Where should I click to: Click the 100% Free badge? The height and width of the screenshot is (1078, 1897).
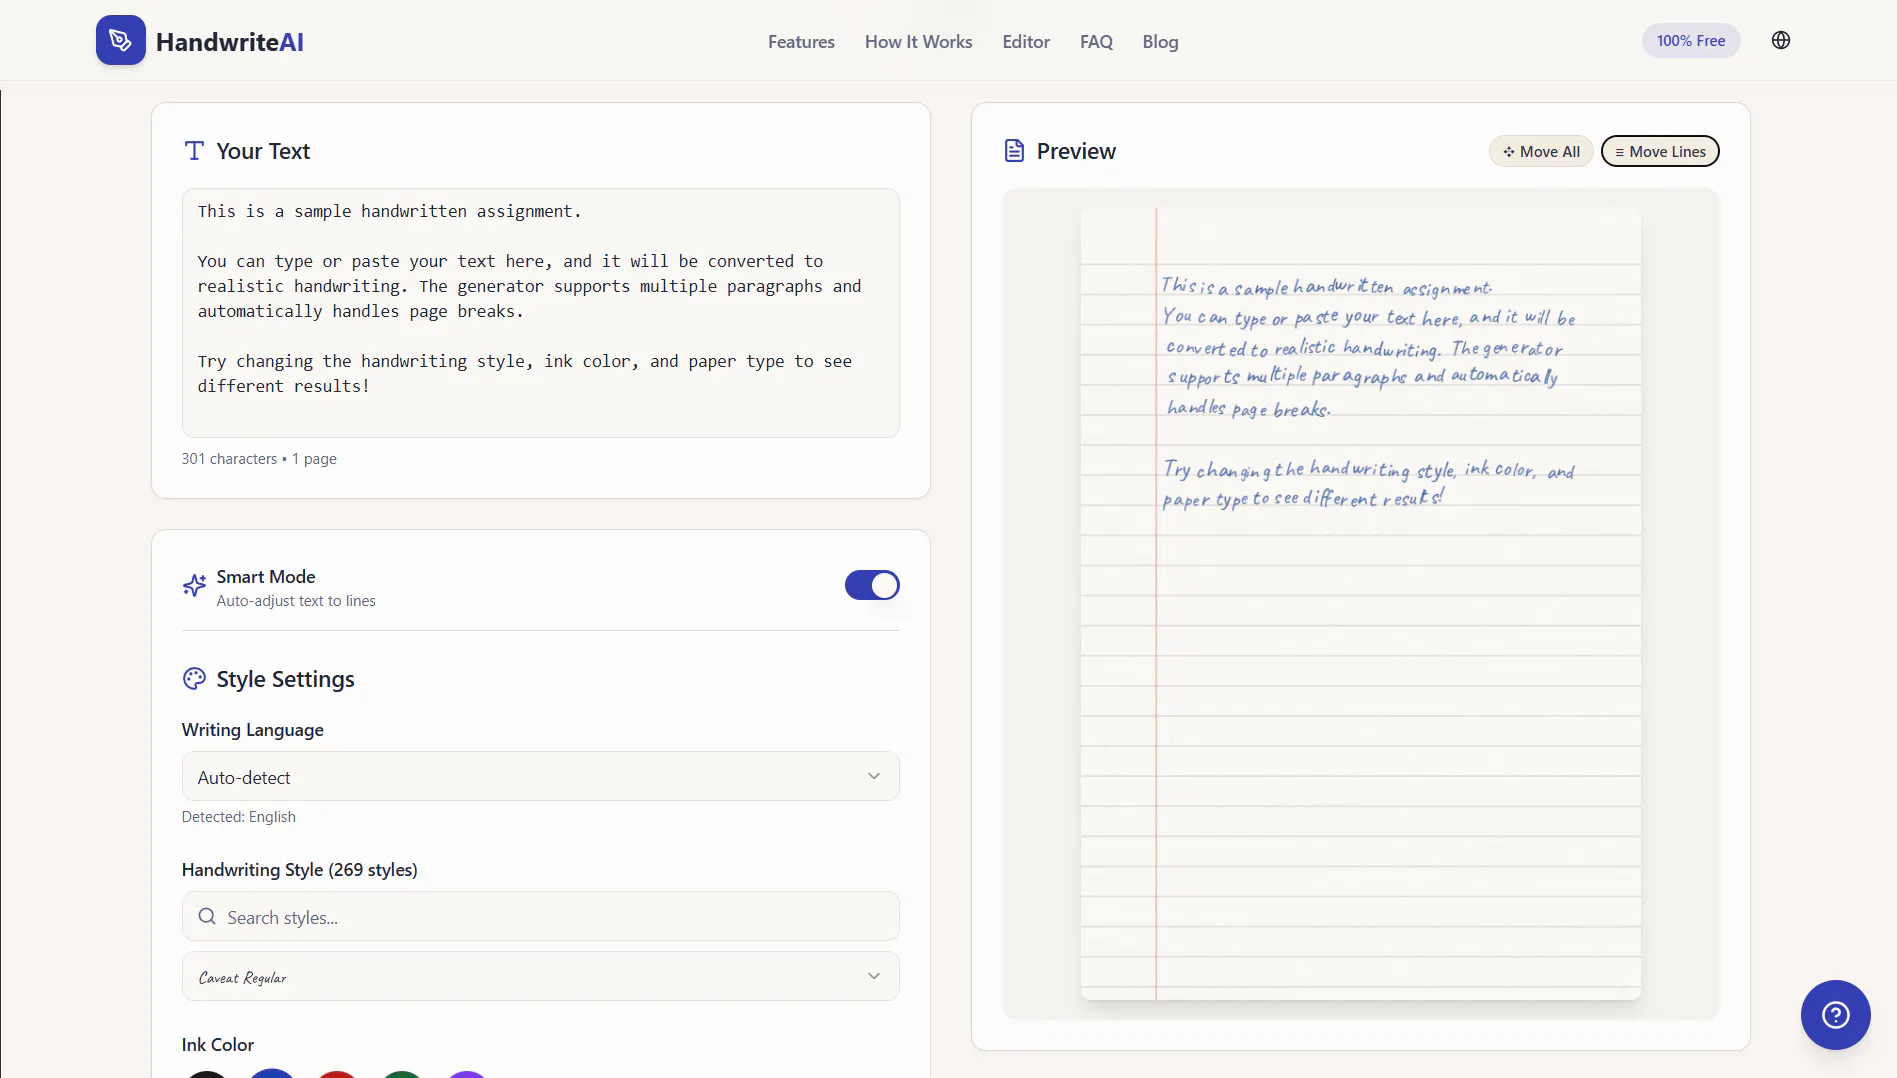(x=1691, y=41)
